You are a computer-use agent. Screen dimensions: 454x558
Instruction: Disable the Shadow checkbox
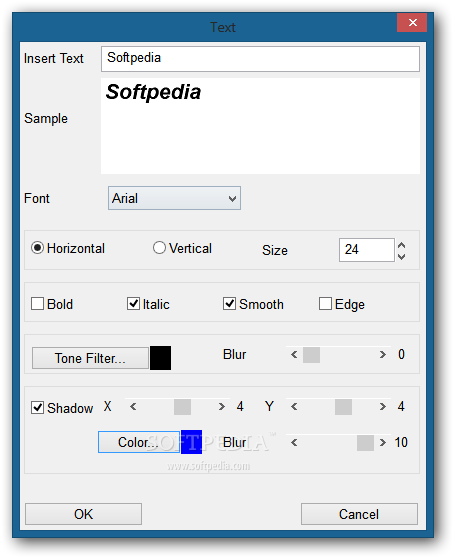[37, 407]
